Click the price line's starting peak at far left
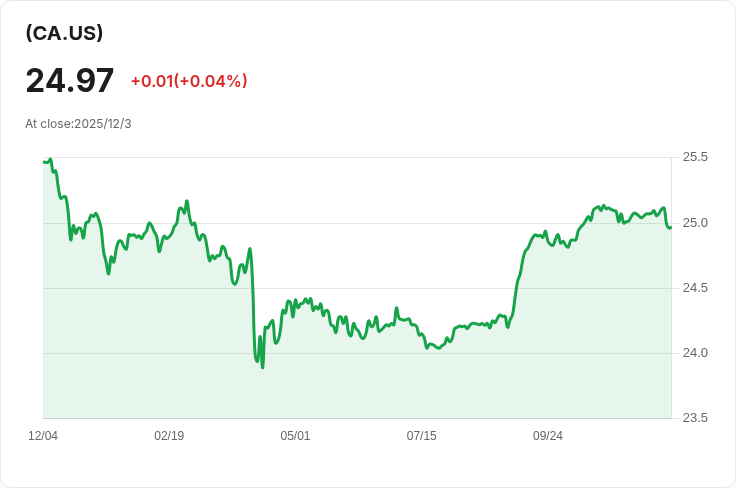The image size is (736, 488). click(50, 159)
